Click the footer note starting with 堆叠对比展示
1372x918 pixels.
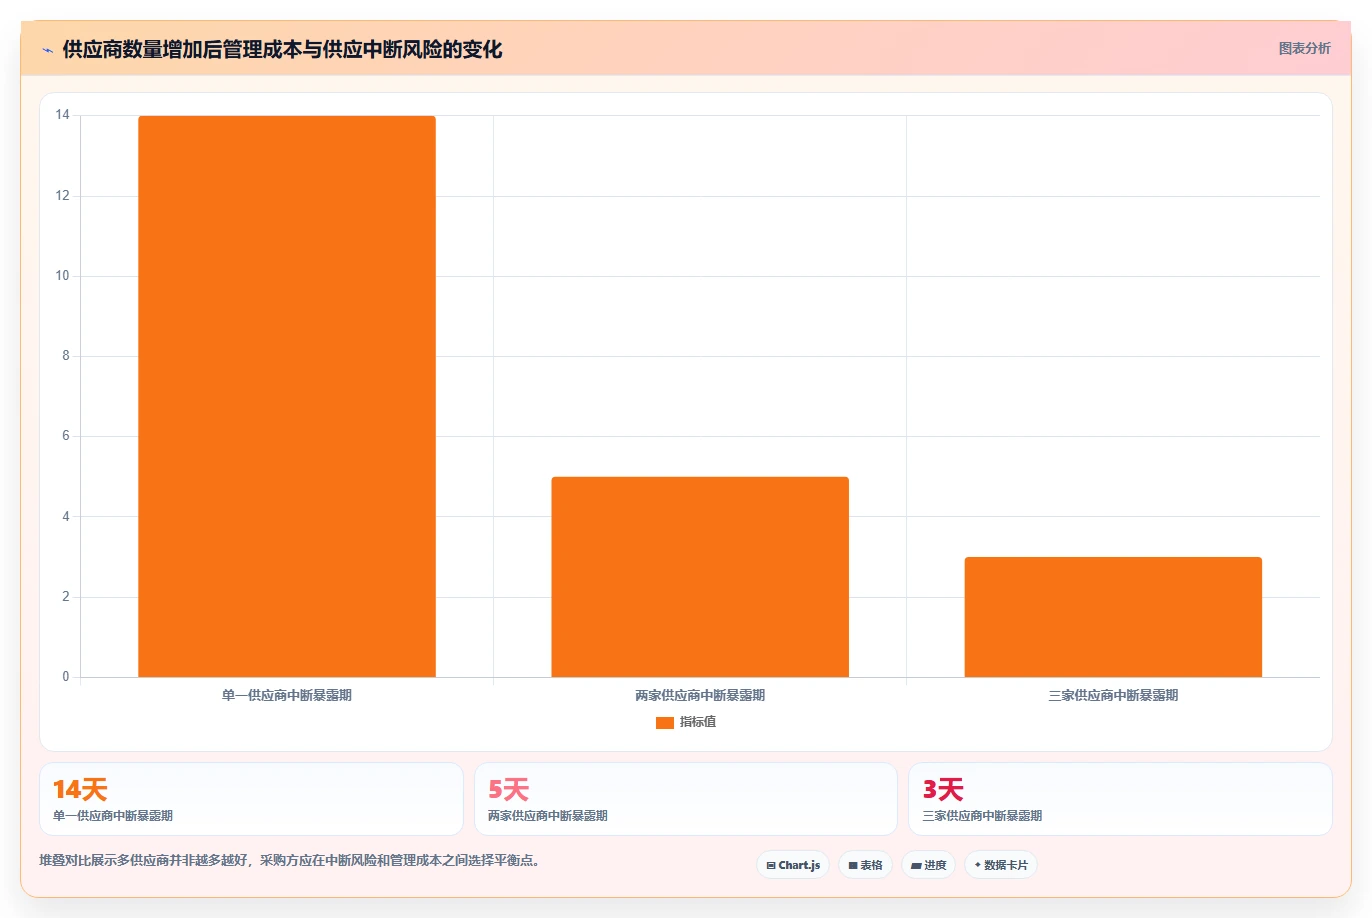click(x=291, y=860)
